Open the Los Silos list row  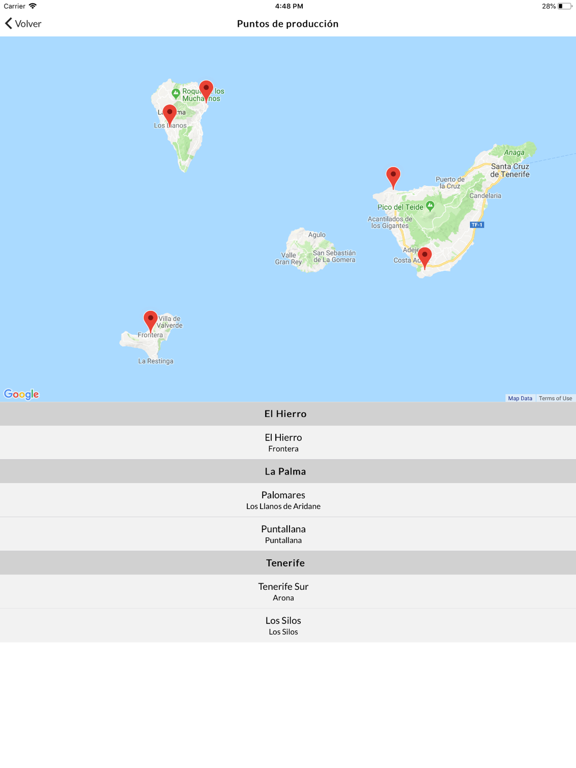288,625
